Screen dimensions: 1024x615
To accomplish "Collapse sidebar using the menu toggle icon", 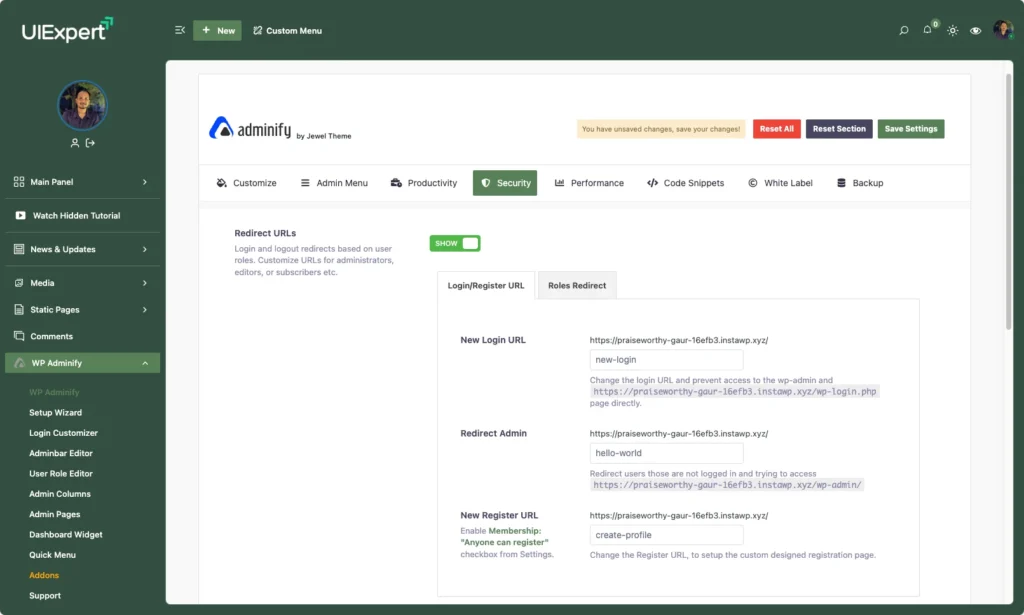I will point(180,31).
